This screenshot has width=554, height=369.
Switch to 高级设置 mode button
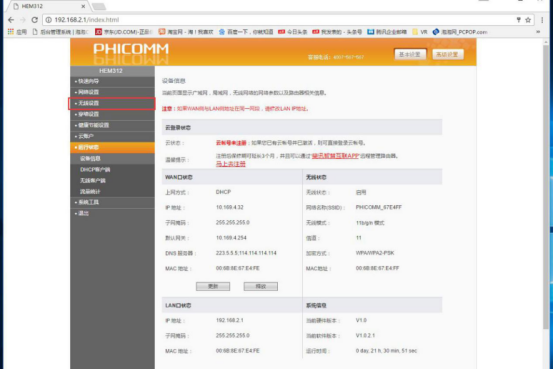point(447,54)
